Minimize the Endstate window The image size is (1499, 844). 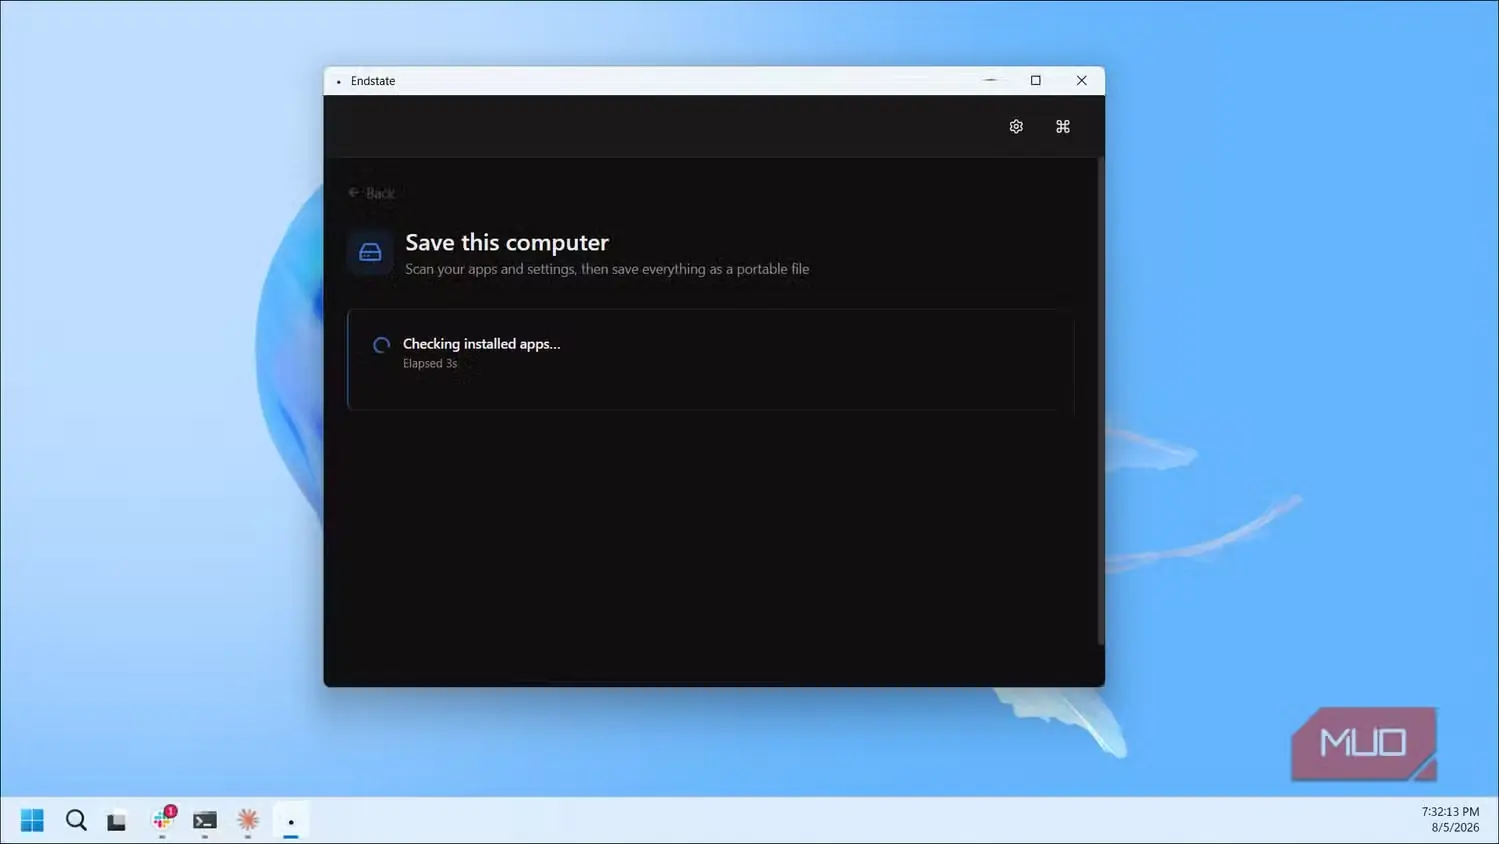(990, 81)
